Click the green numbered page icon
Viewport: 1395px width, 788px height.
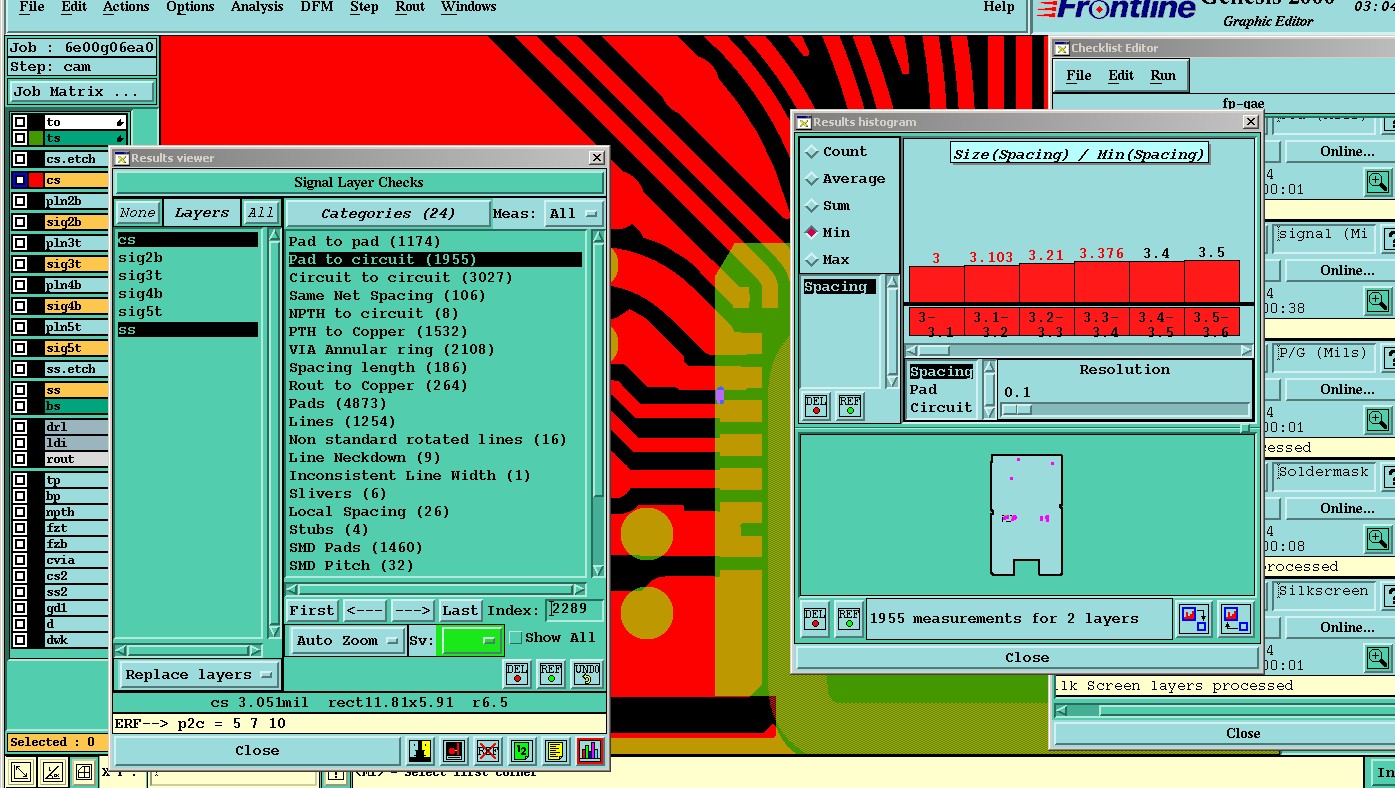coord(521,751)
